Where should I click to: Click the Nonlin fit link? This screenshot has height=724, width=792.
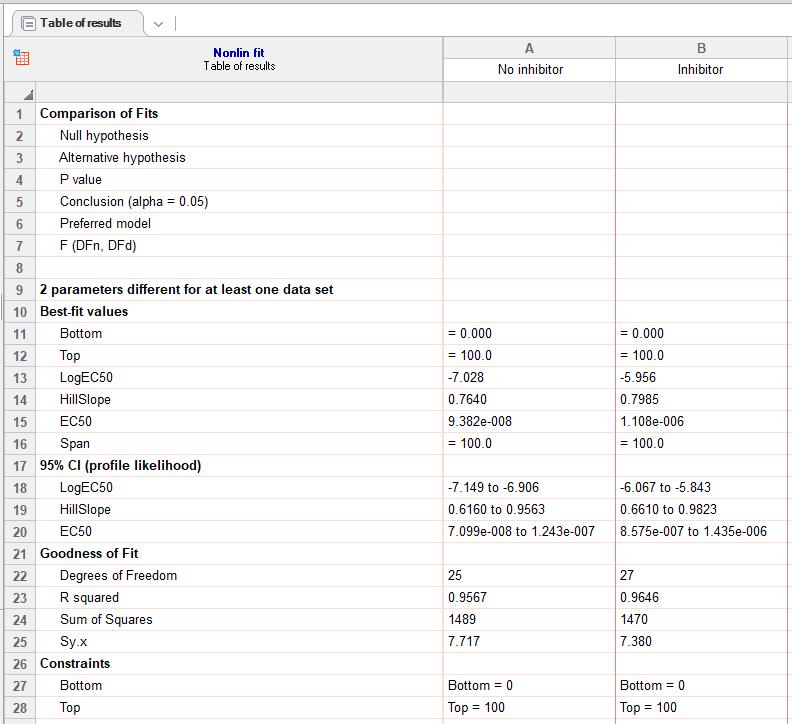click(x=238, y=53)
